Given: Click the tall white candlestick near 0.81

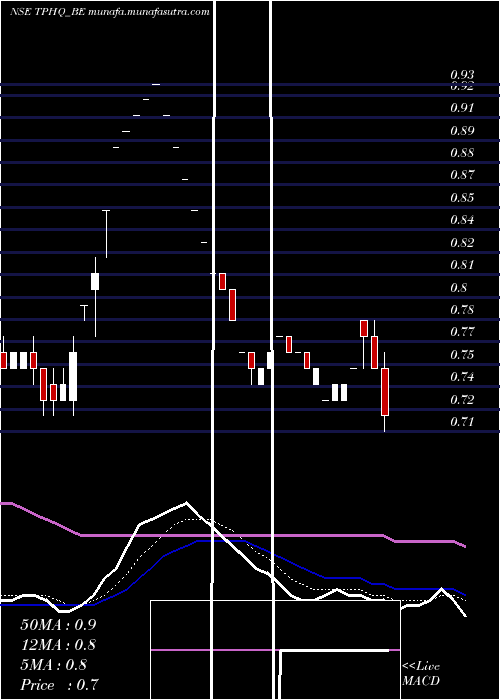Looking at the screenshot, I should (x=95, y=281).
